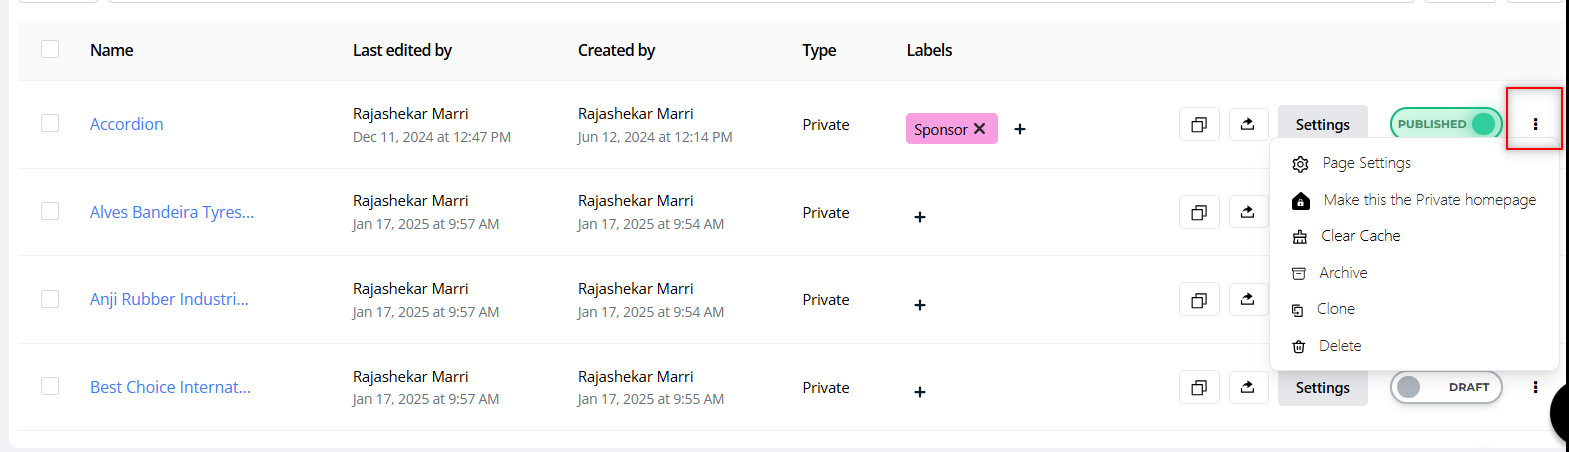Choose Page Settings from the menu
1569x452 pixels.
(1366, 163)
